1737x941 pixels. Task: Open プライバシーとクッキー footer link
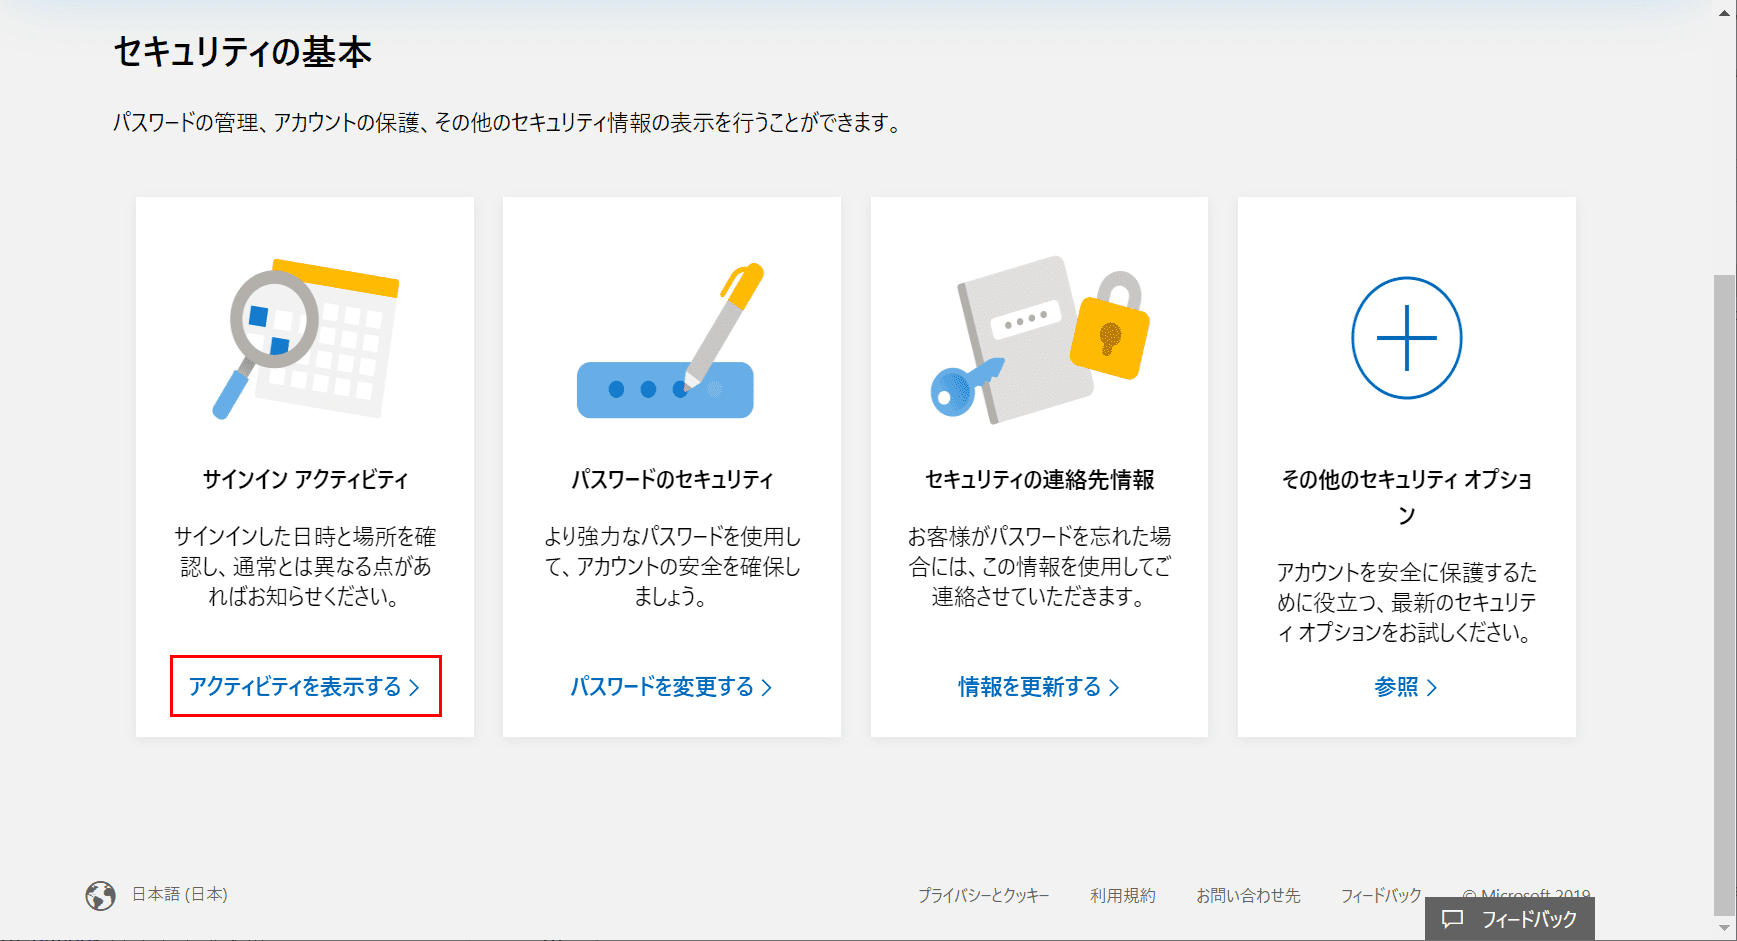click(x=983, y=895)
